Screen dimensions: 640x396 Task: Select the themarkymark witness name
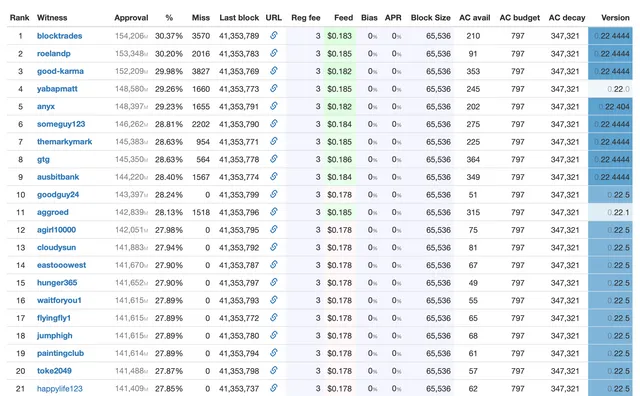[64, 142]
